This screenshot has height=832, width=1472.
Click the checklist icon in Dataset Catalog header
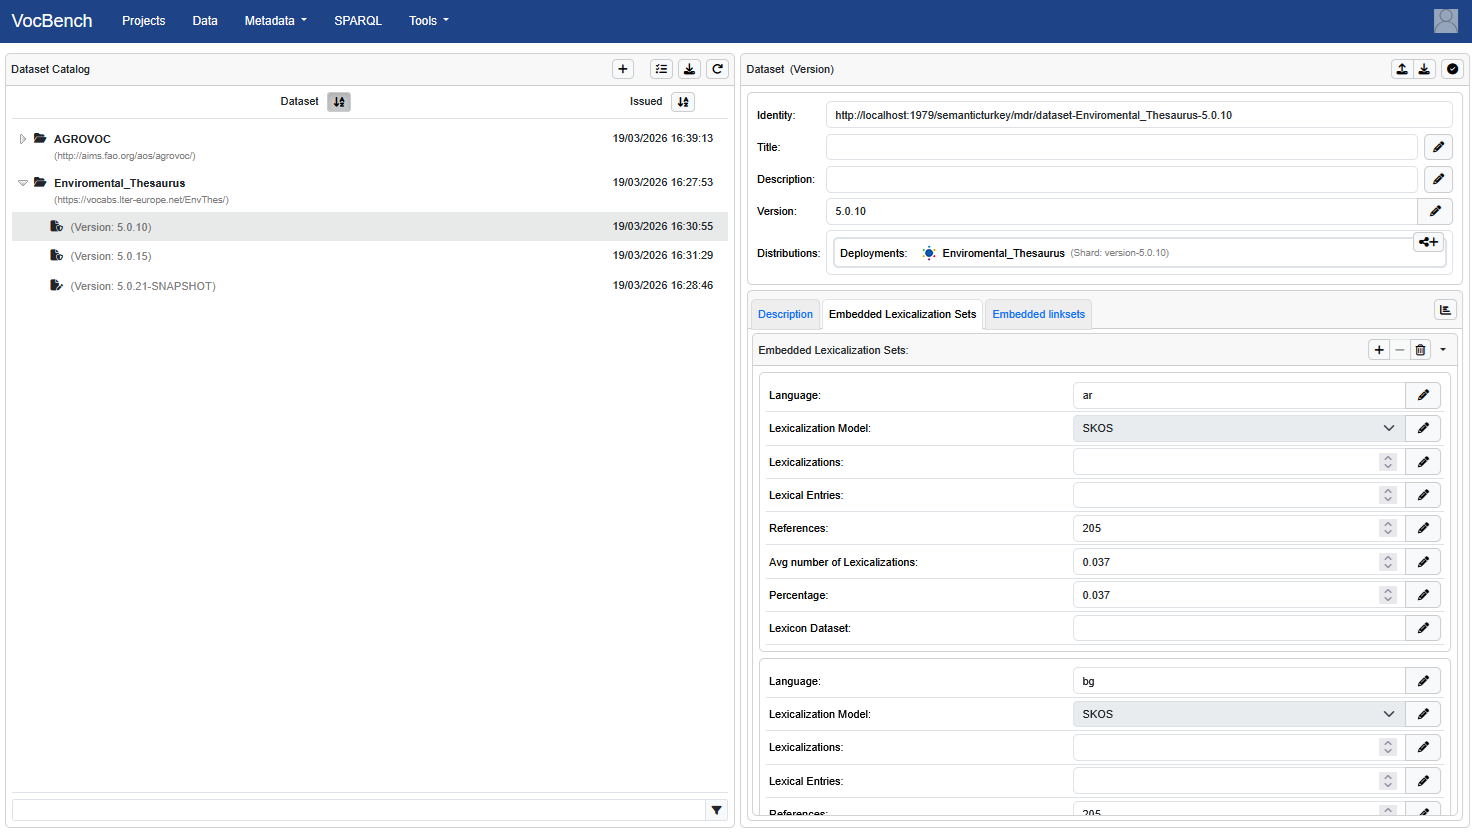point(661,69)
